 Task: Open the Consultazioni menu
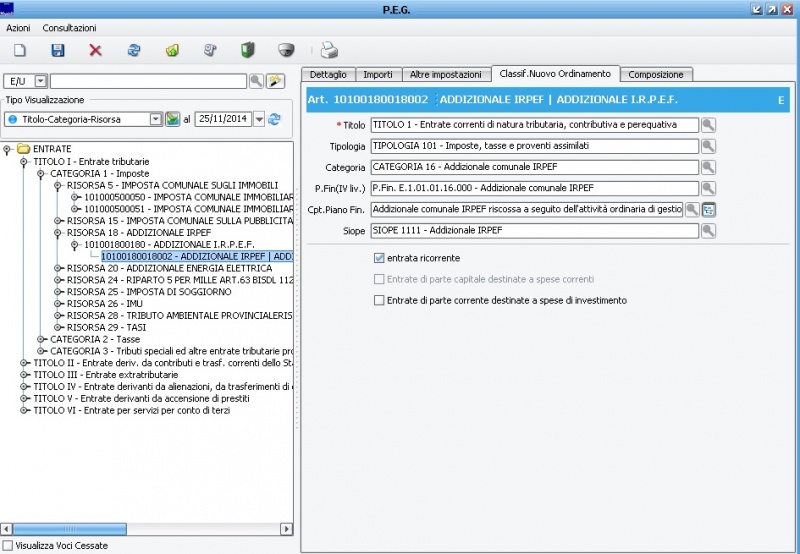pyautogui.click(x=69, y=28)
